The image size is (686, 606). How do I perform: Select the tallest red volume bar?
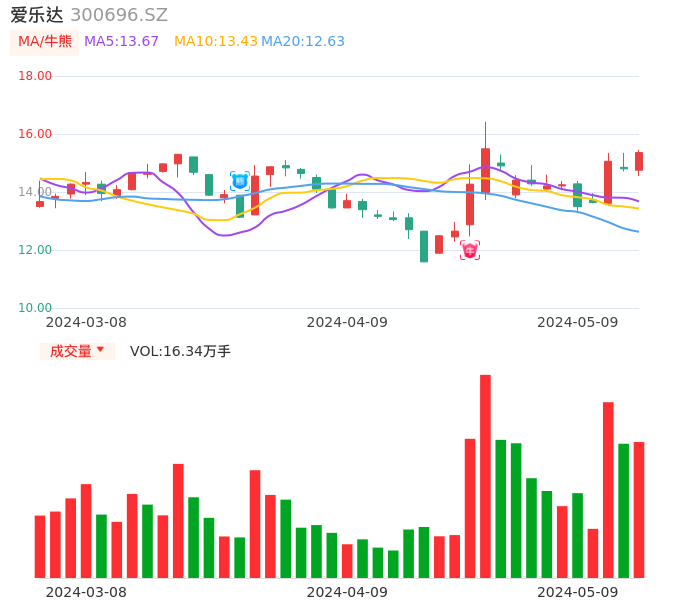pos(485,476)
